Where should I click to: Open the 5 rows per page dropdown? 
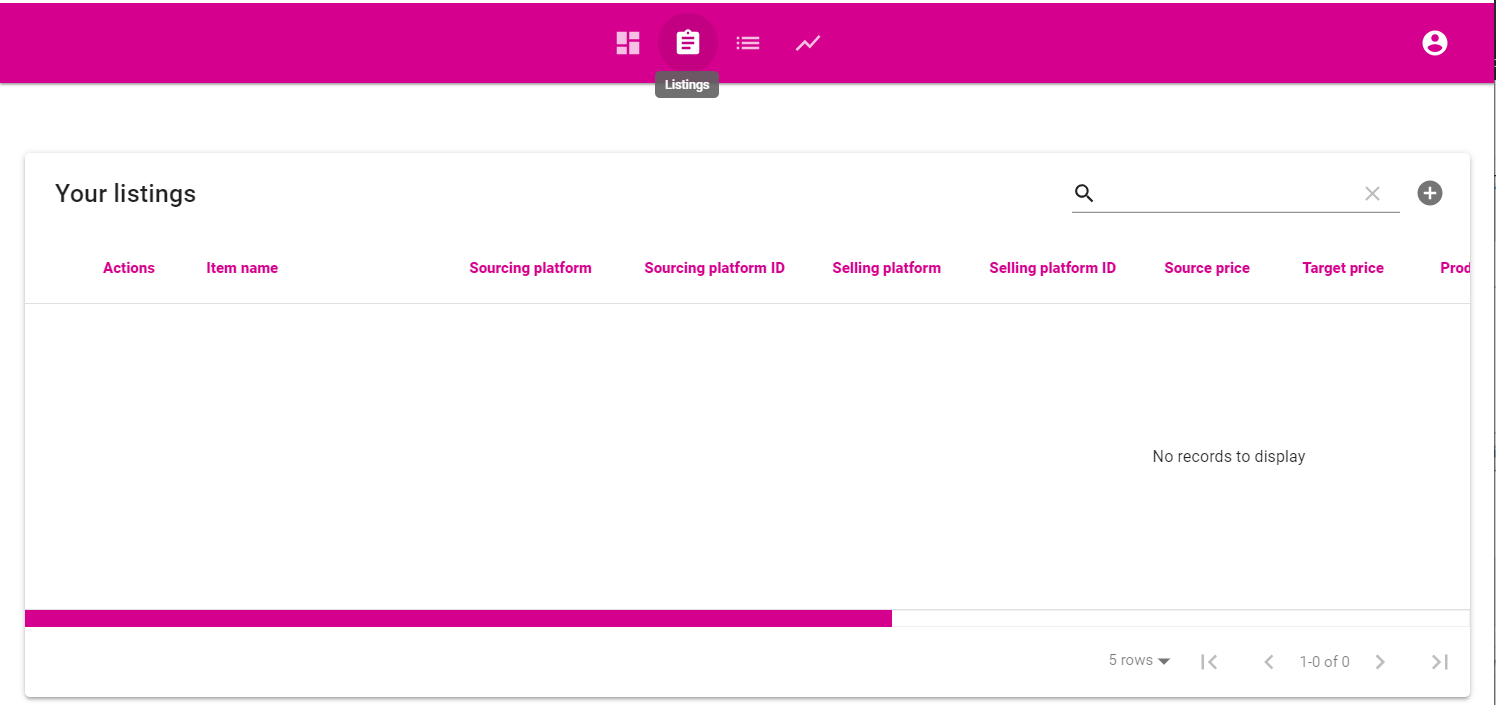pos(1139,661)
